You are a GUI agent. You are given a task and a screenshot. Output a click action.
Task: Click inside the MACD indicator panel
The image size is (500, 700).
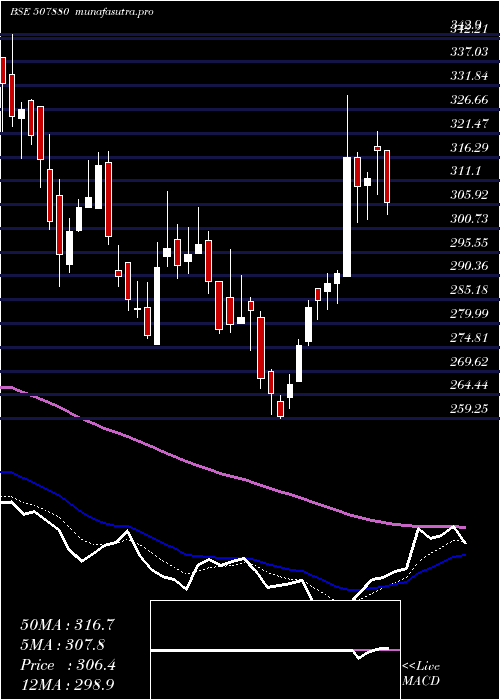[275, 650]
